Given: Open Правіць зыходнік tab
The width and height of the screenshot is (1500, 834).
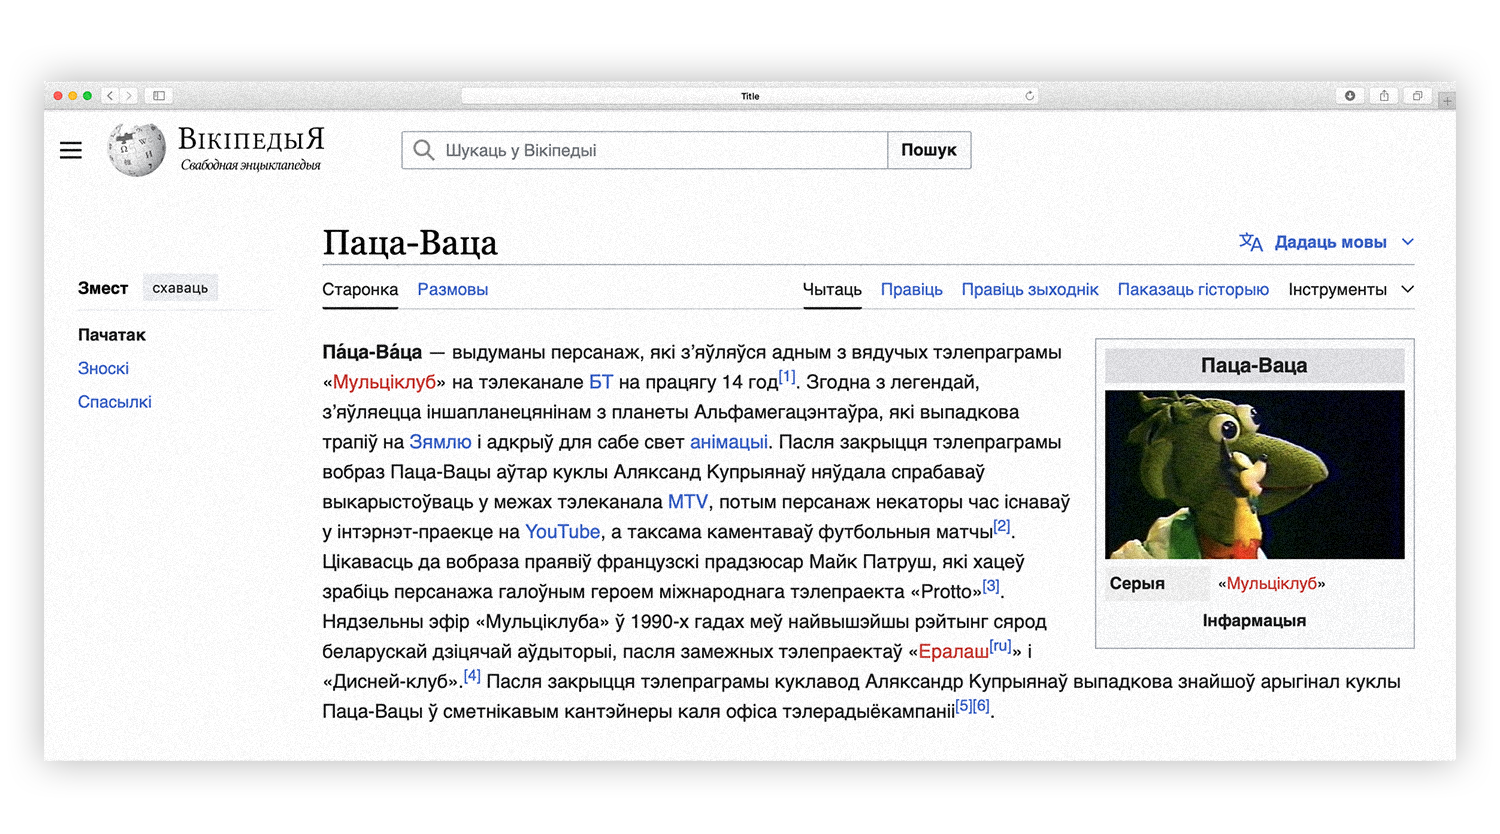Looking at the screenshot, I should 1030,289.
